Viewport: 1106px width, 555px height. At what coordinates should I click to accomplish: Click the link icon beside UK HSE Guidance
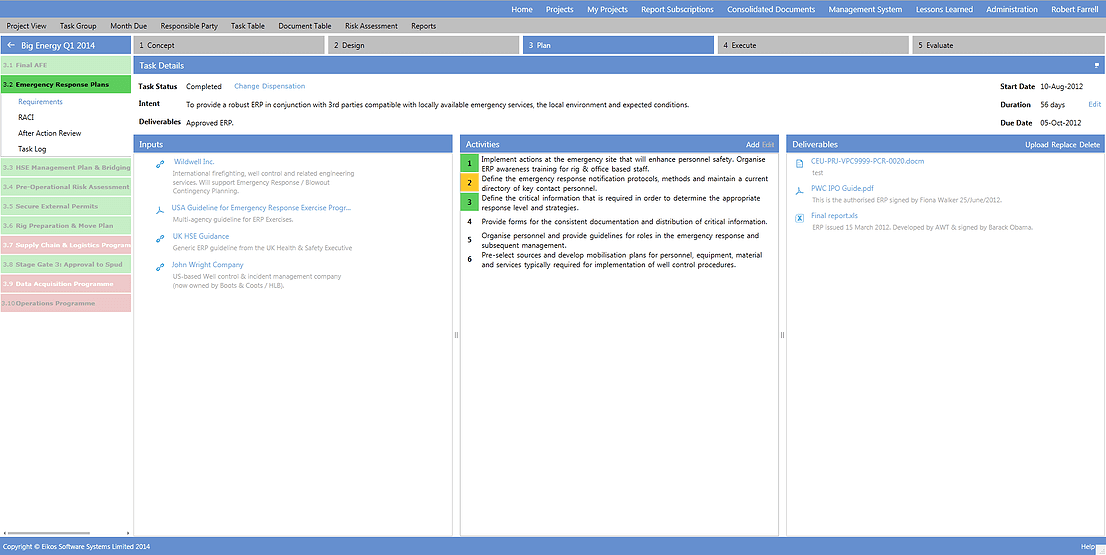pos(160,238)
